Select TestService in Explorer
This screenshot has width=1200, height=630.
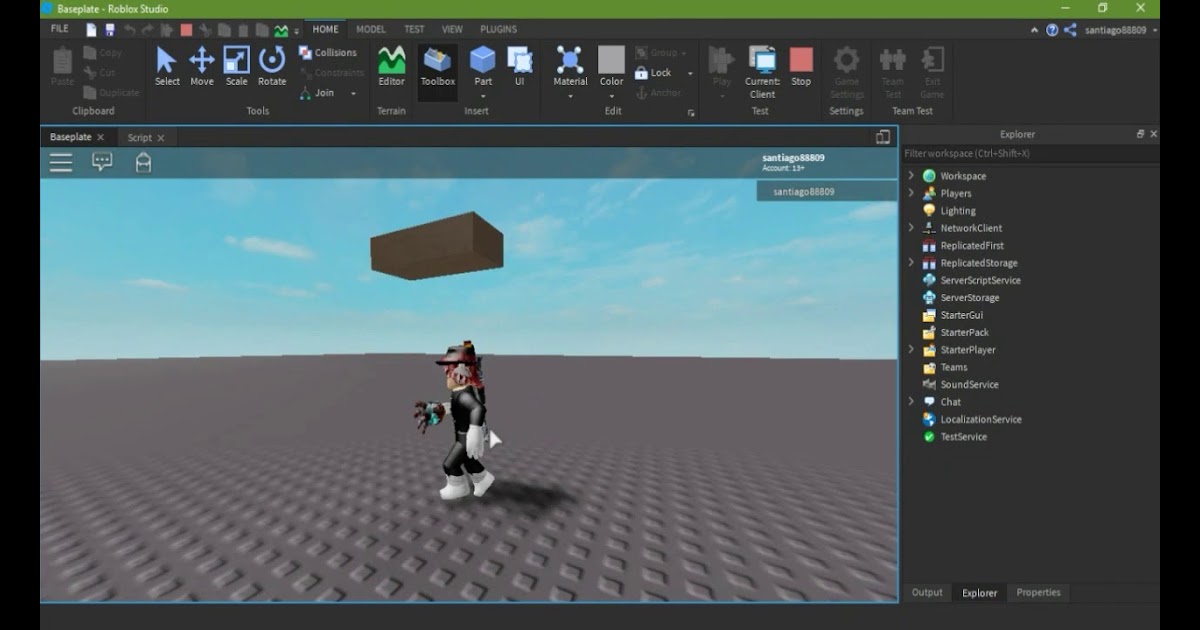pos(963,437)
